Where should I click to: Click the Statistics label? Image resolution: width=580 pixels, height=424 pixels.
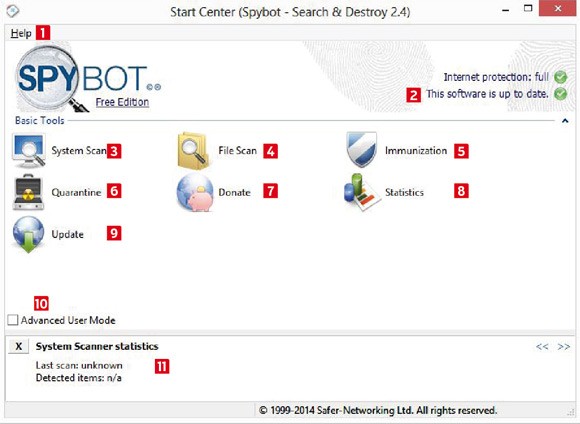pos(404,192)
